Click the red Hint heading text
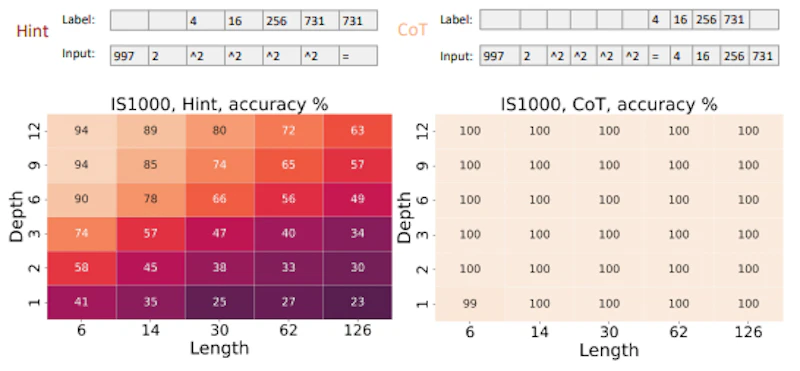800x371 pixels. [x=33, y=31]
